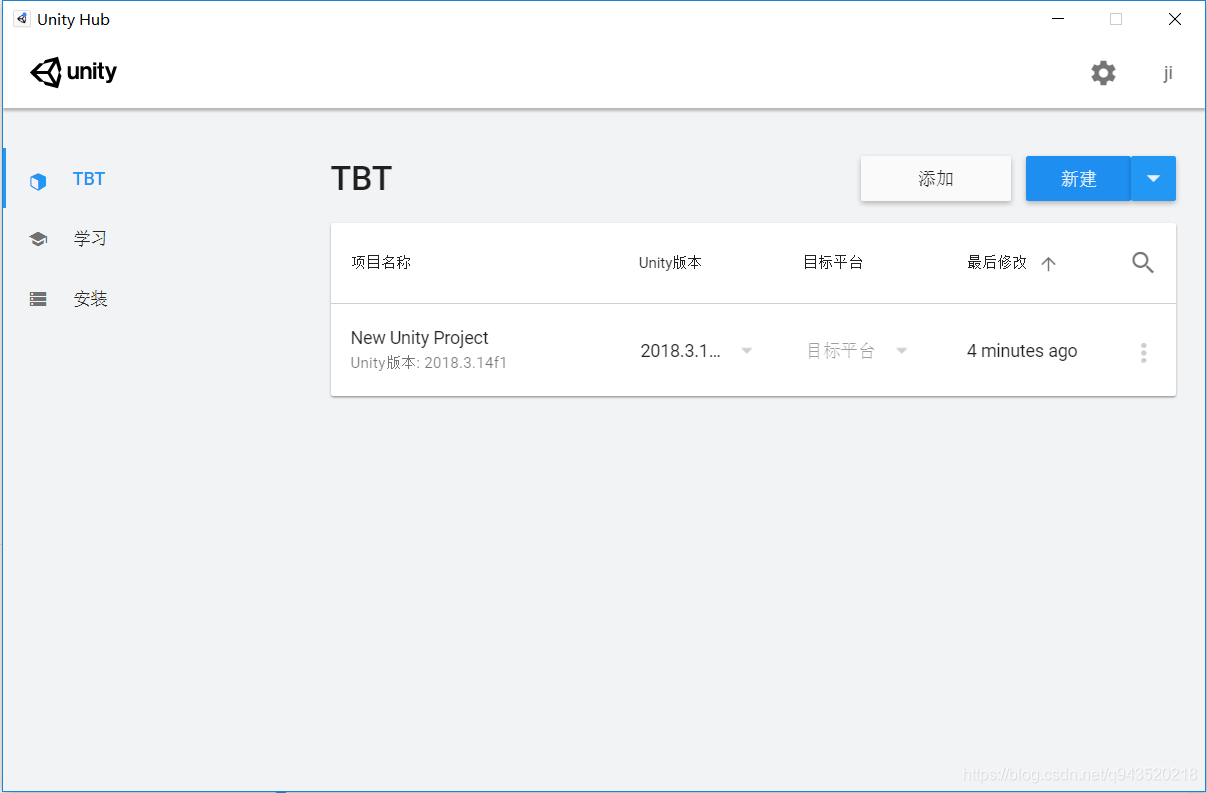Click the 项目名称 column header
This screenshot has width=1207, height=793.
381,263
